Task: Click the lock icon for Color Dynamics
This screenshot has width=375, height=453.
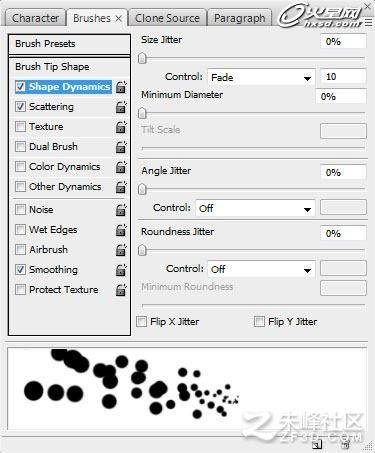Action: [121, 167]
